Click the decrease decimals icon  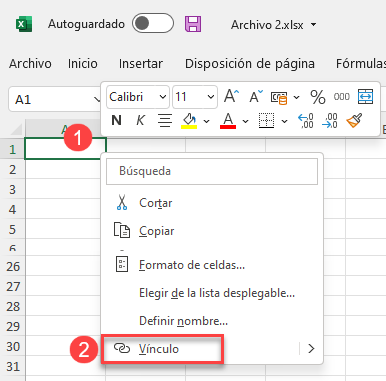pos(330,121)
